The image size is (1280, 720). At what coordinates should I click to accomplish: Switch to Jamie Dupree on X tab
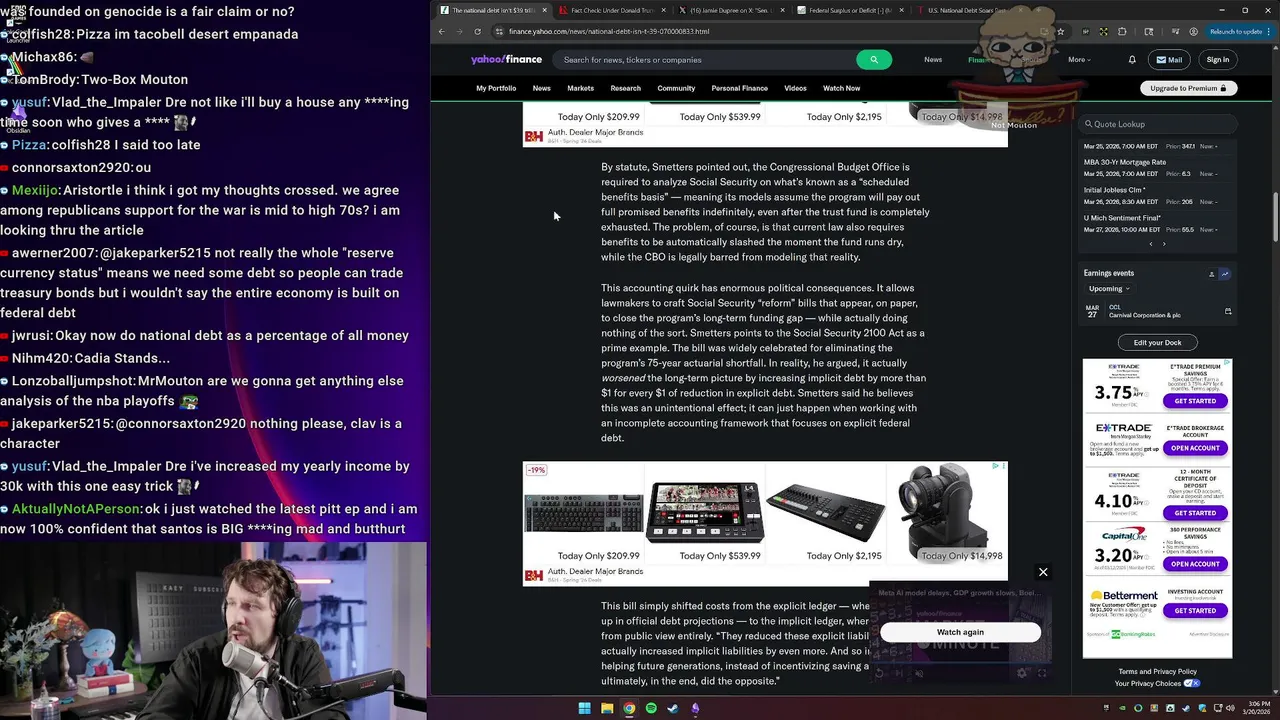pos(730,10)
